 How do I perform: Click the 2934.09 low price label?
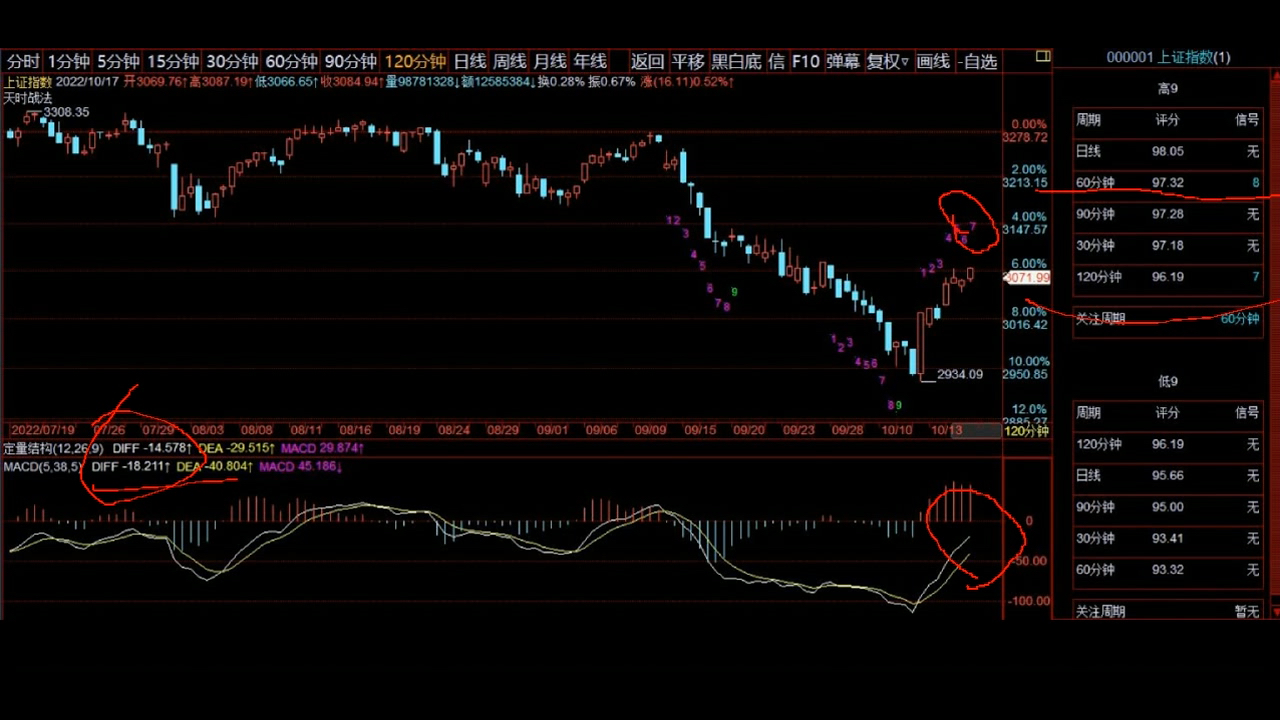(x=960, y=375)
